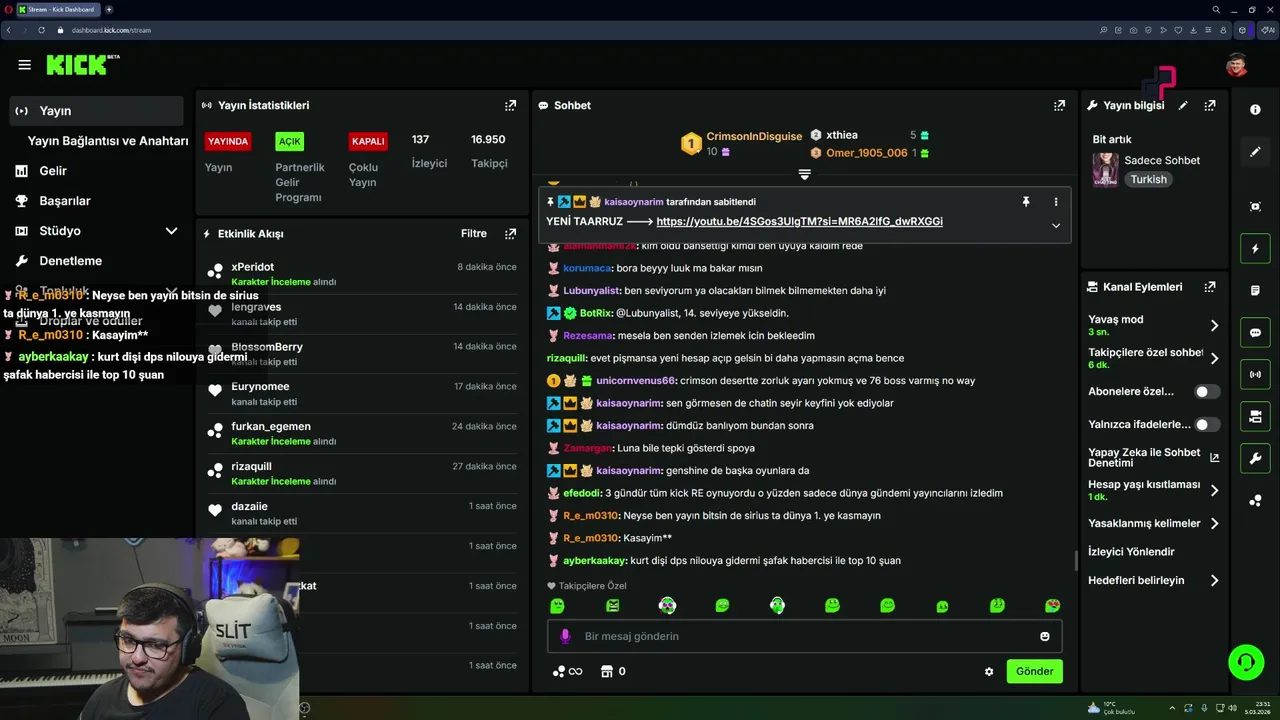
Task: Open Takipçilere özel sohbet chevron
Action: pos(1214,358)
